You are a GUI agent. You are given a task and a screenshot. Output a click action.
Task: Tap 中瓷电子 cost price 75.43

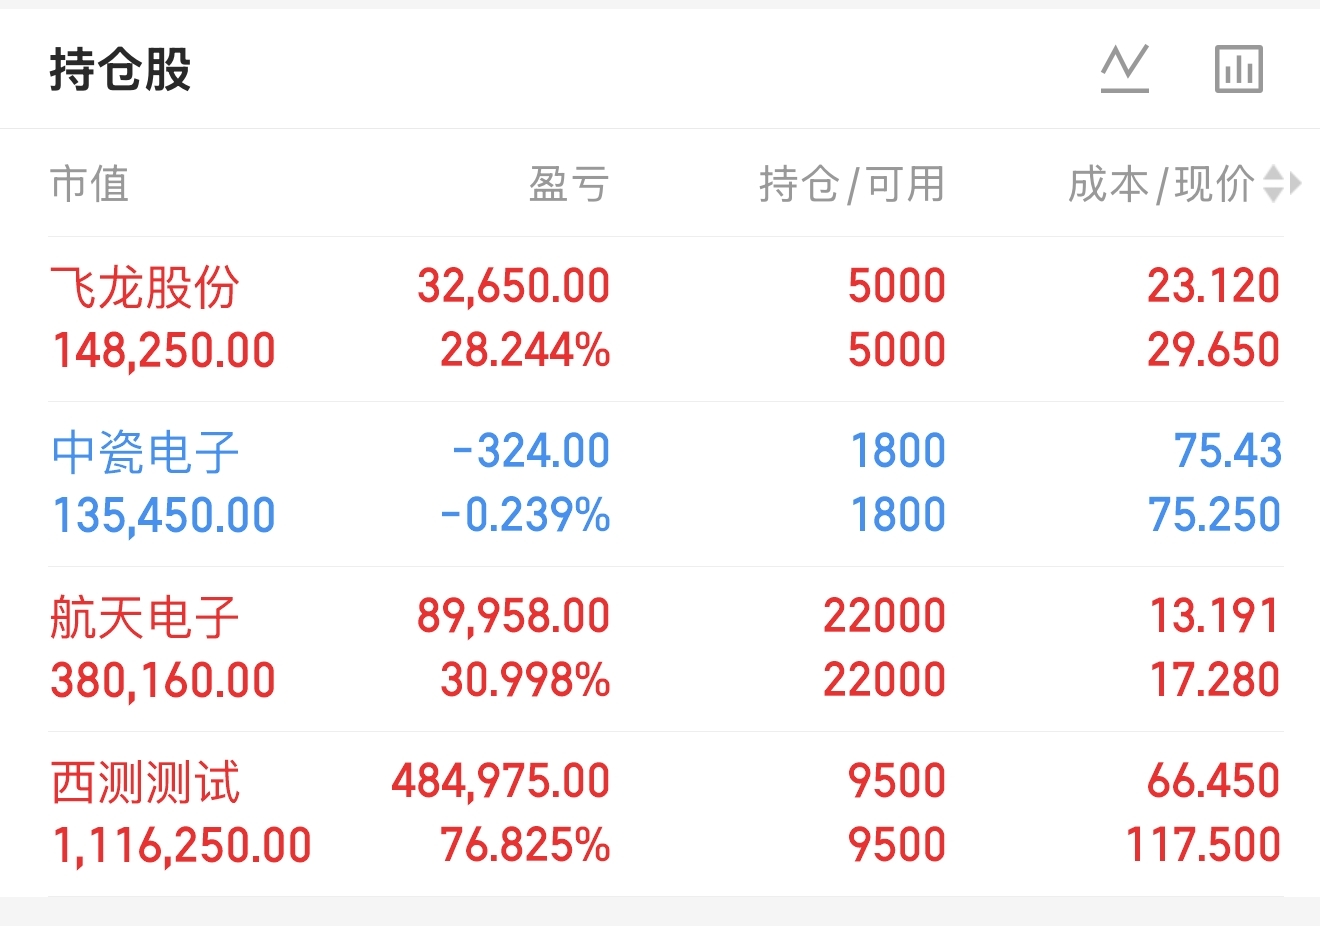coord(1227,451)
